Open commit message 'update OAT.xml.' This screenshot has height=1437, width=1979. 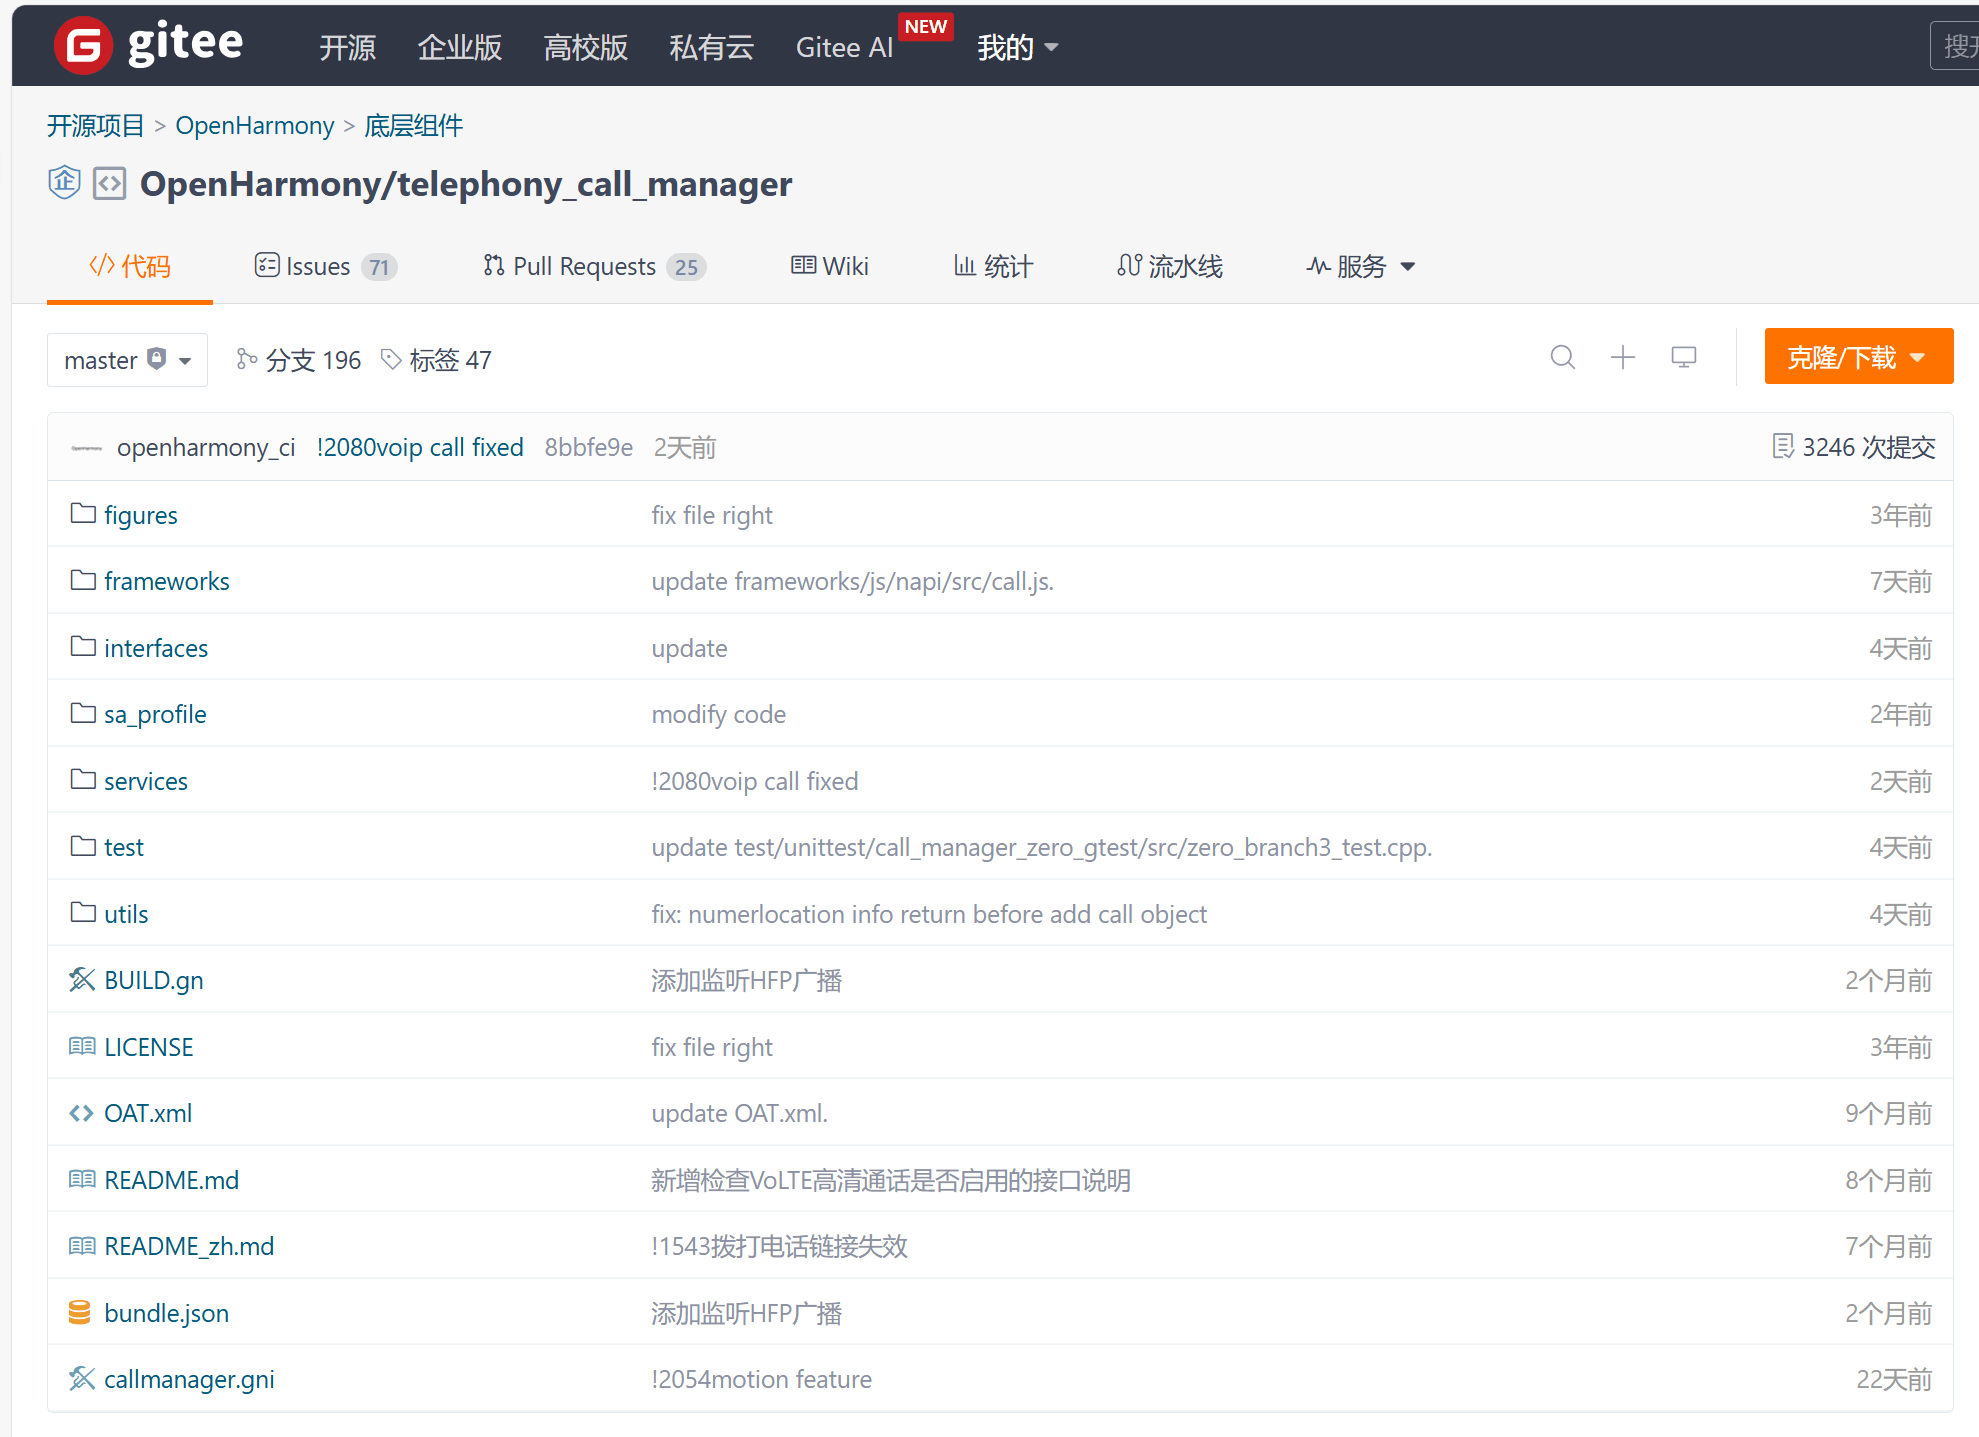pos(739,1113)
